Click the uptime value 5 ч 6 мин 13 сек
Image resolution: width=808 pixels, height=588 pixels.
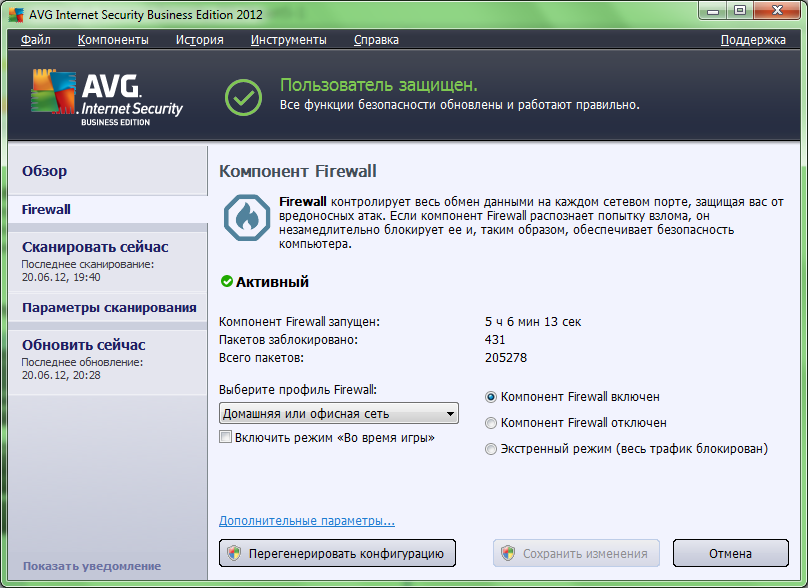pos(533,322)
